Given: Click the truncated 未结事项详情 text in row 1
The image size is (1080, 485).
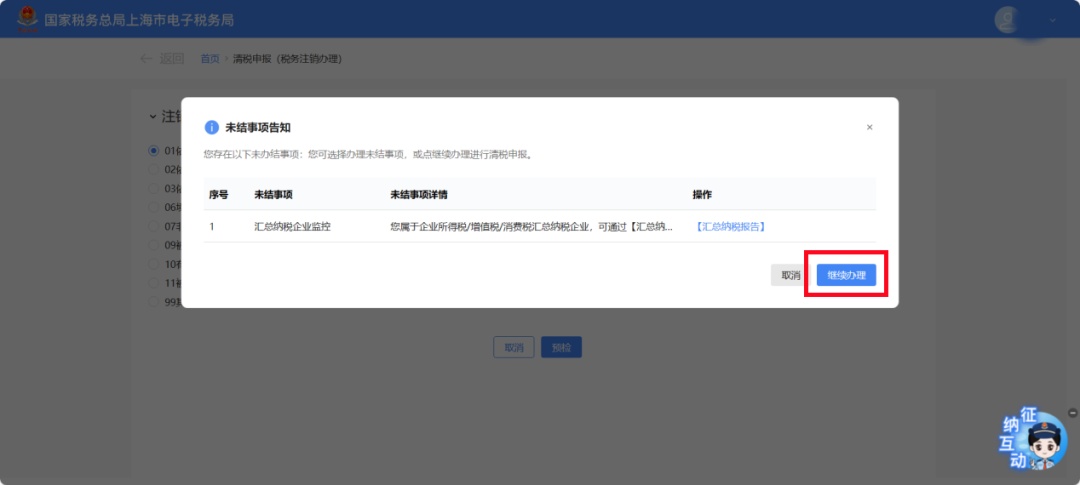Looking at the screenshot, I should [x=530, y=227].
